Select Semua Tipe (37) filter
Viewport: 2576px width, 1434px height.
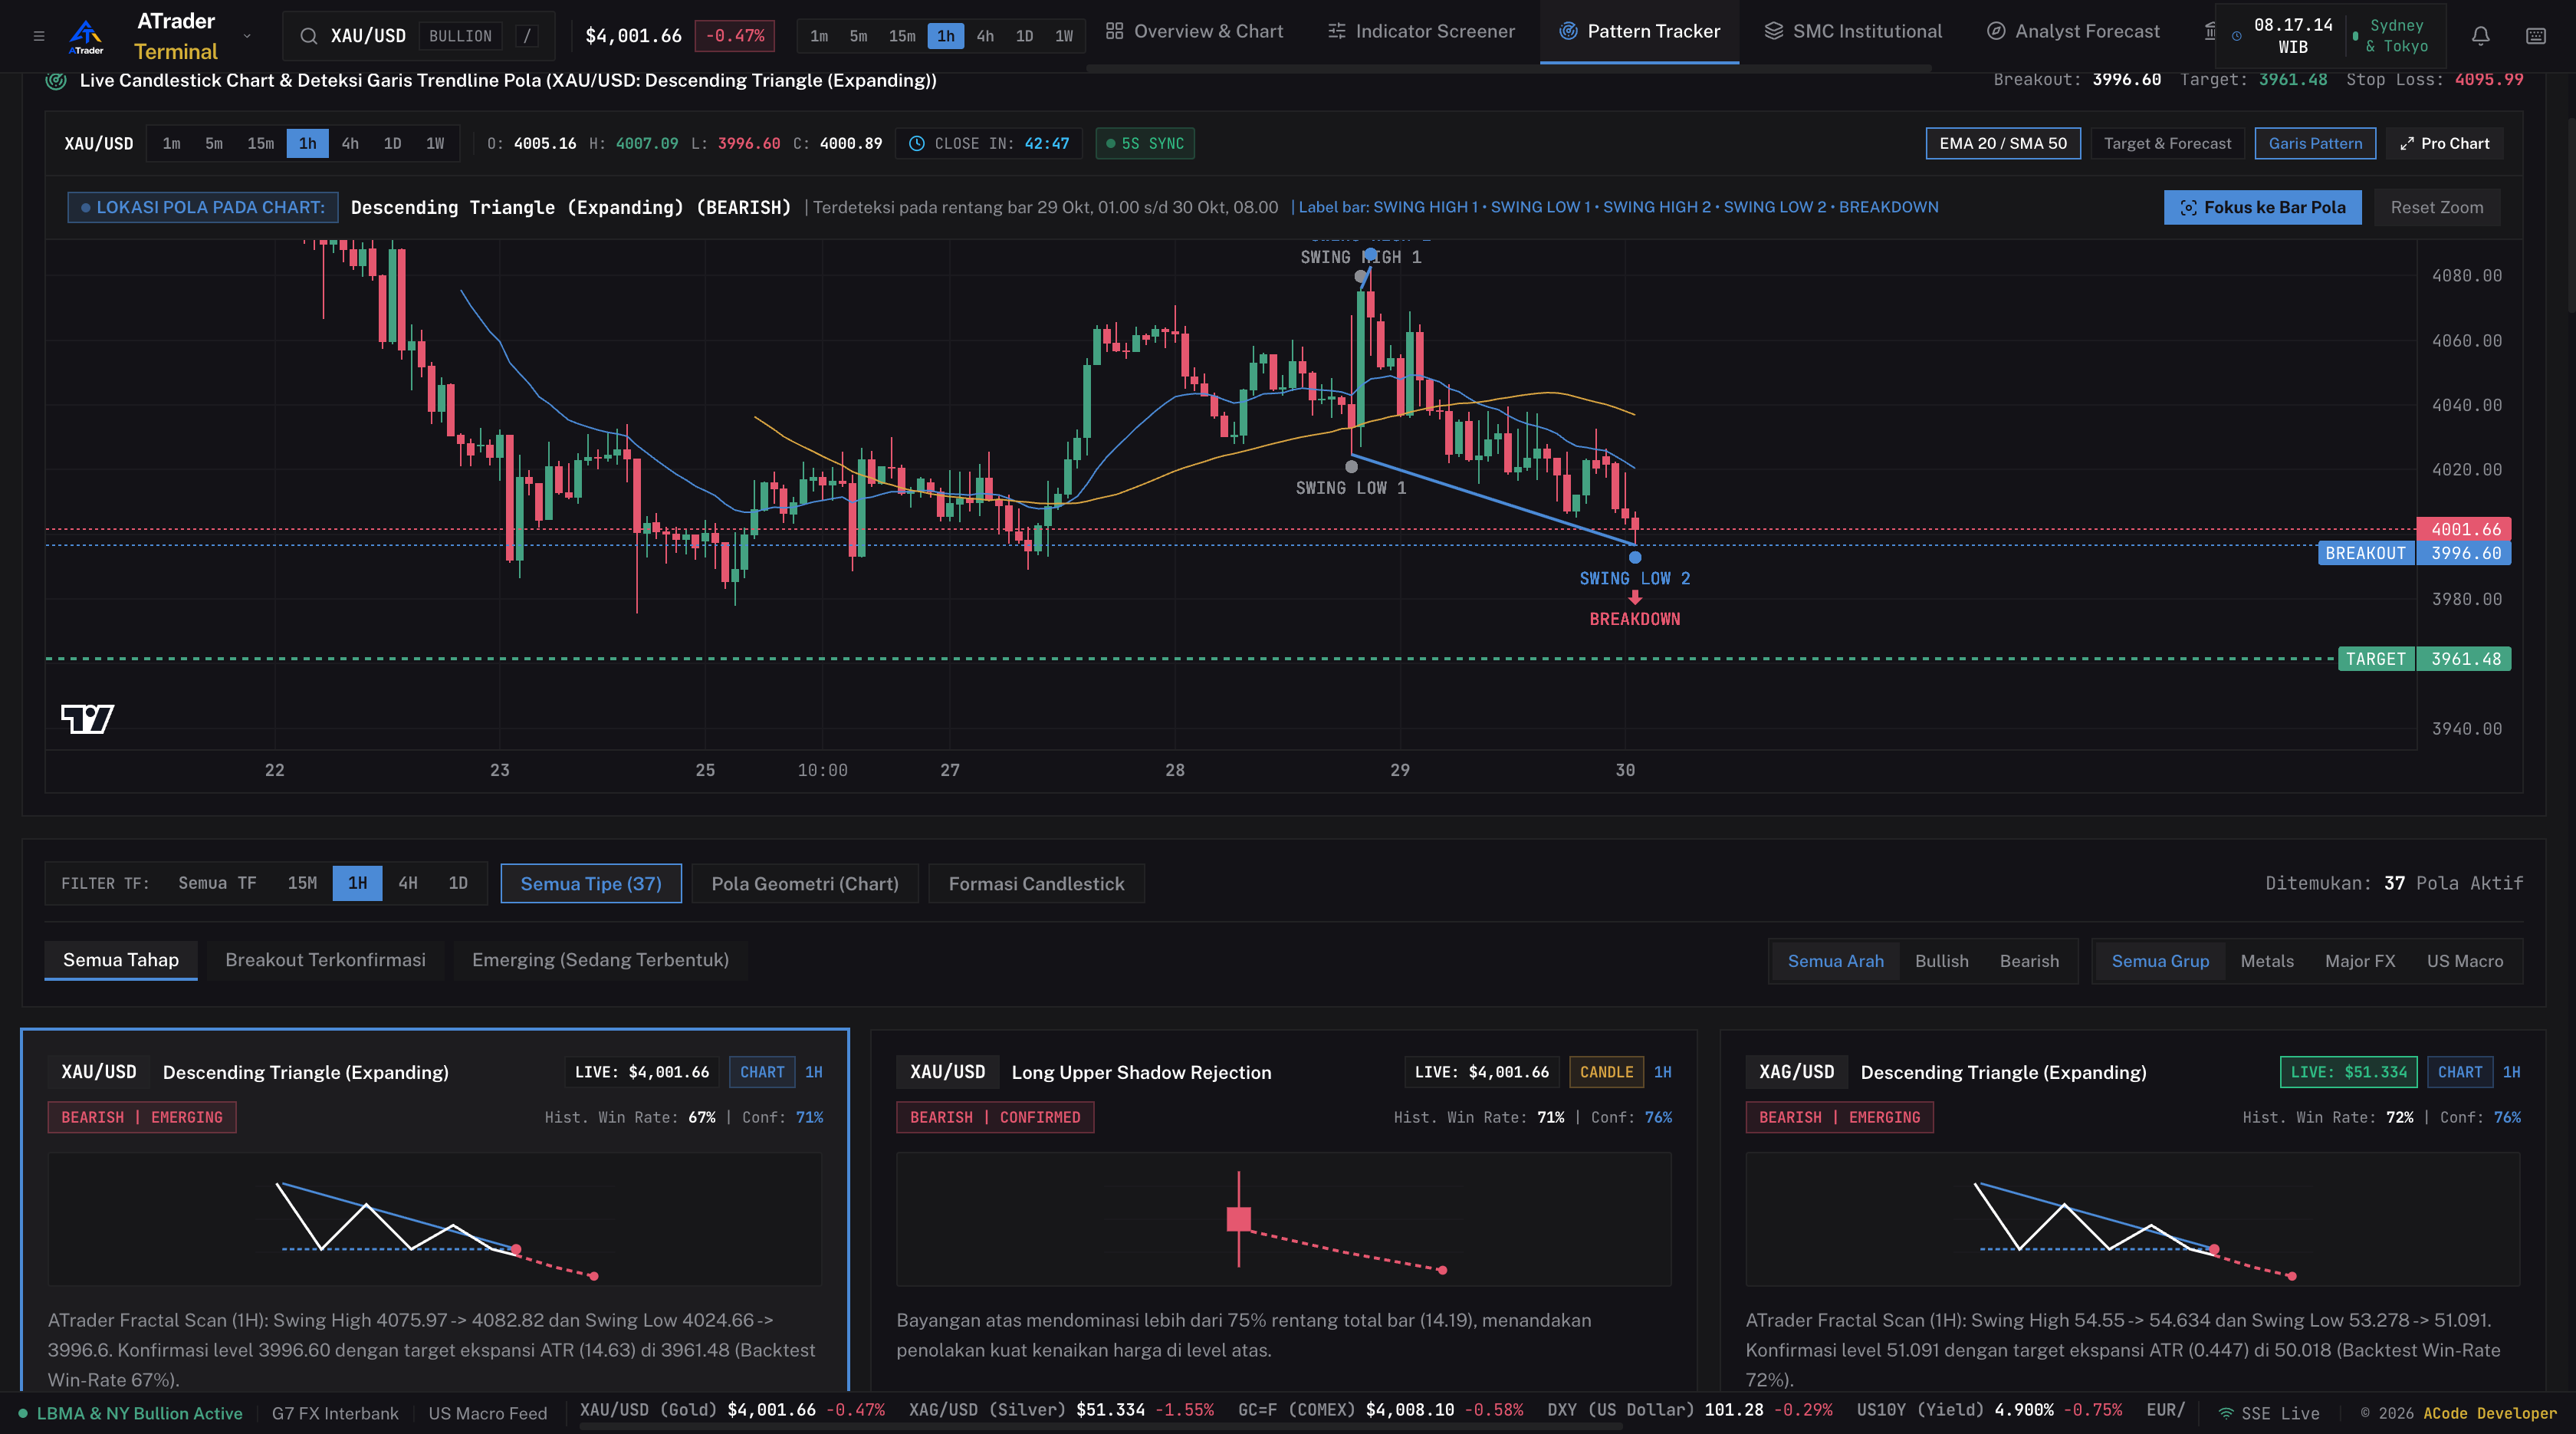pos(591,884)
